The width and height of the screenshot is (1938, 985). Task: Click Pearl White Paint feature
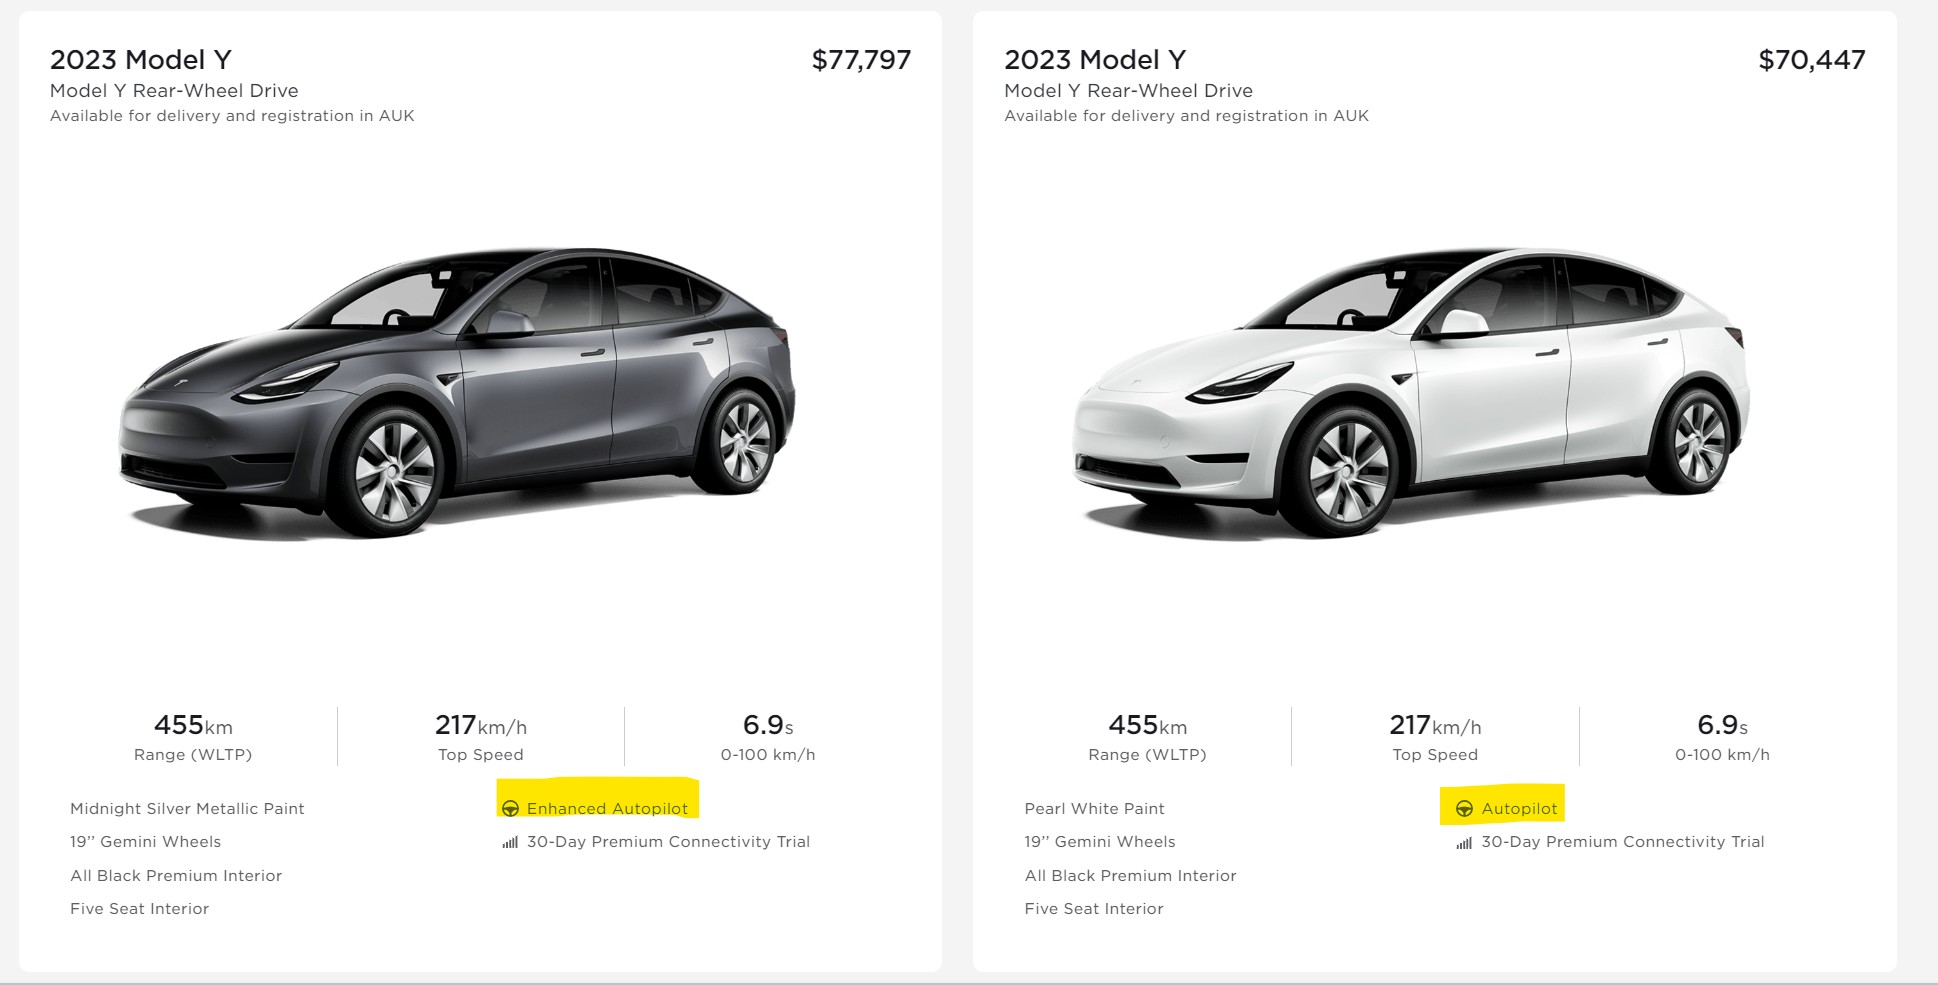click(1094, 809)
